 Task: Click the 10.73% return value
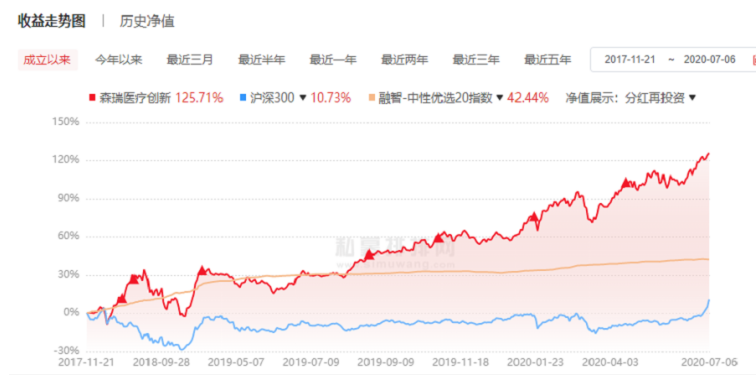(x=331, y=98)
